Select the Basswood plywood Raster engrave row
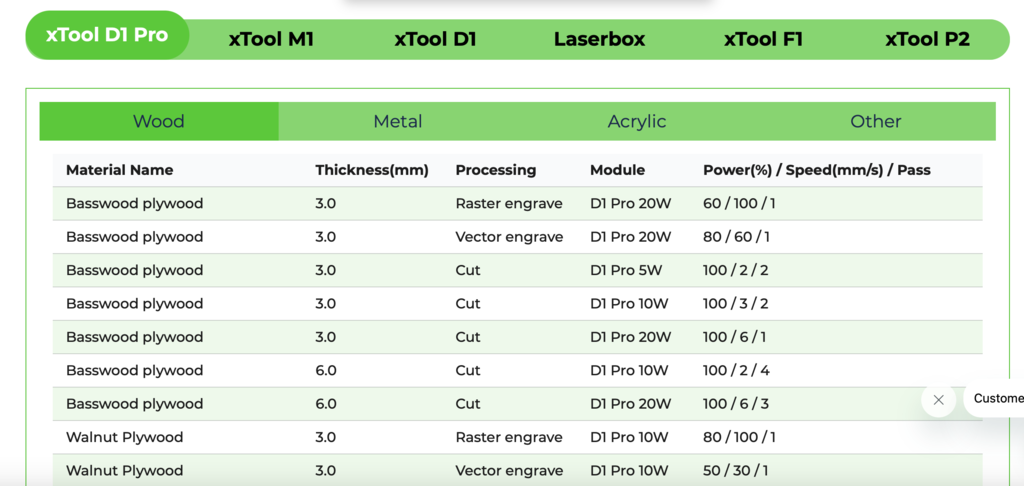 (x=517, y=203)
